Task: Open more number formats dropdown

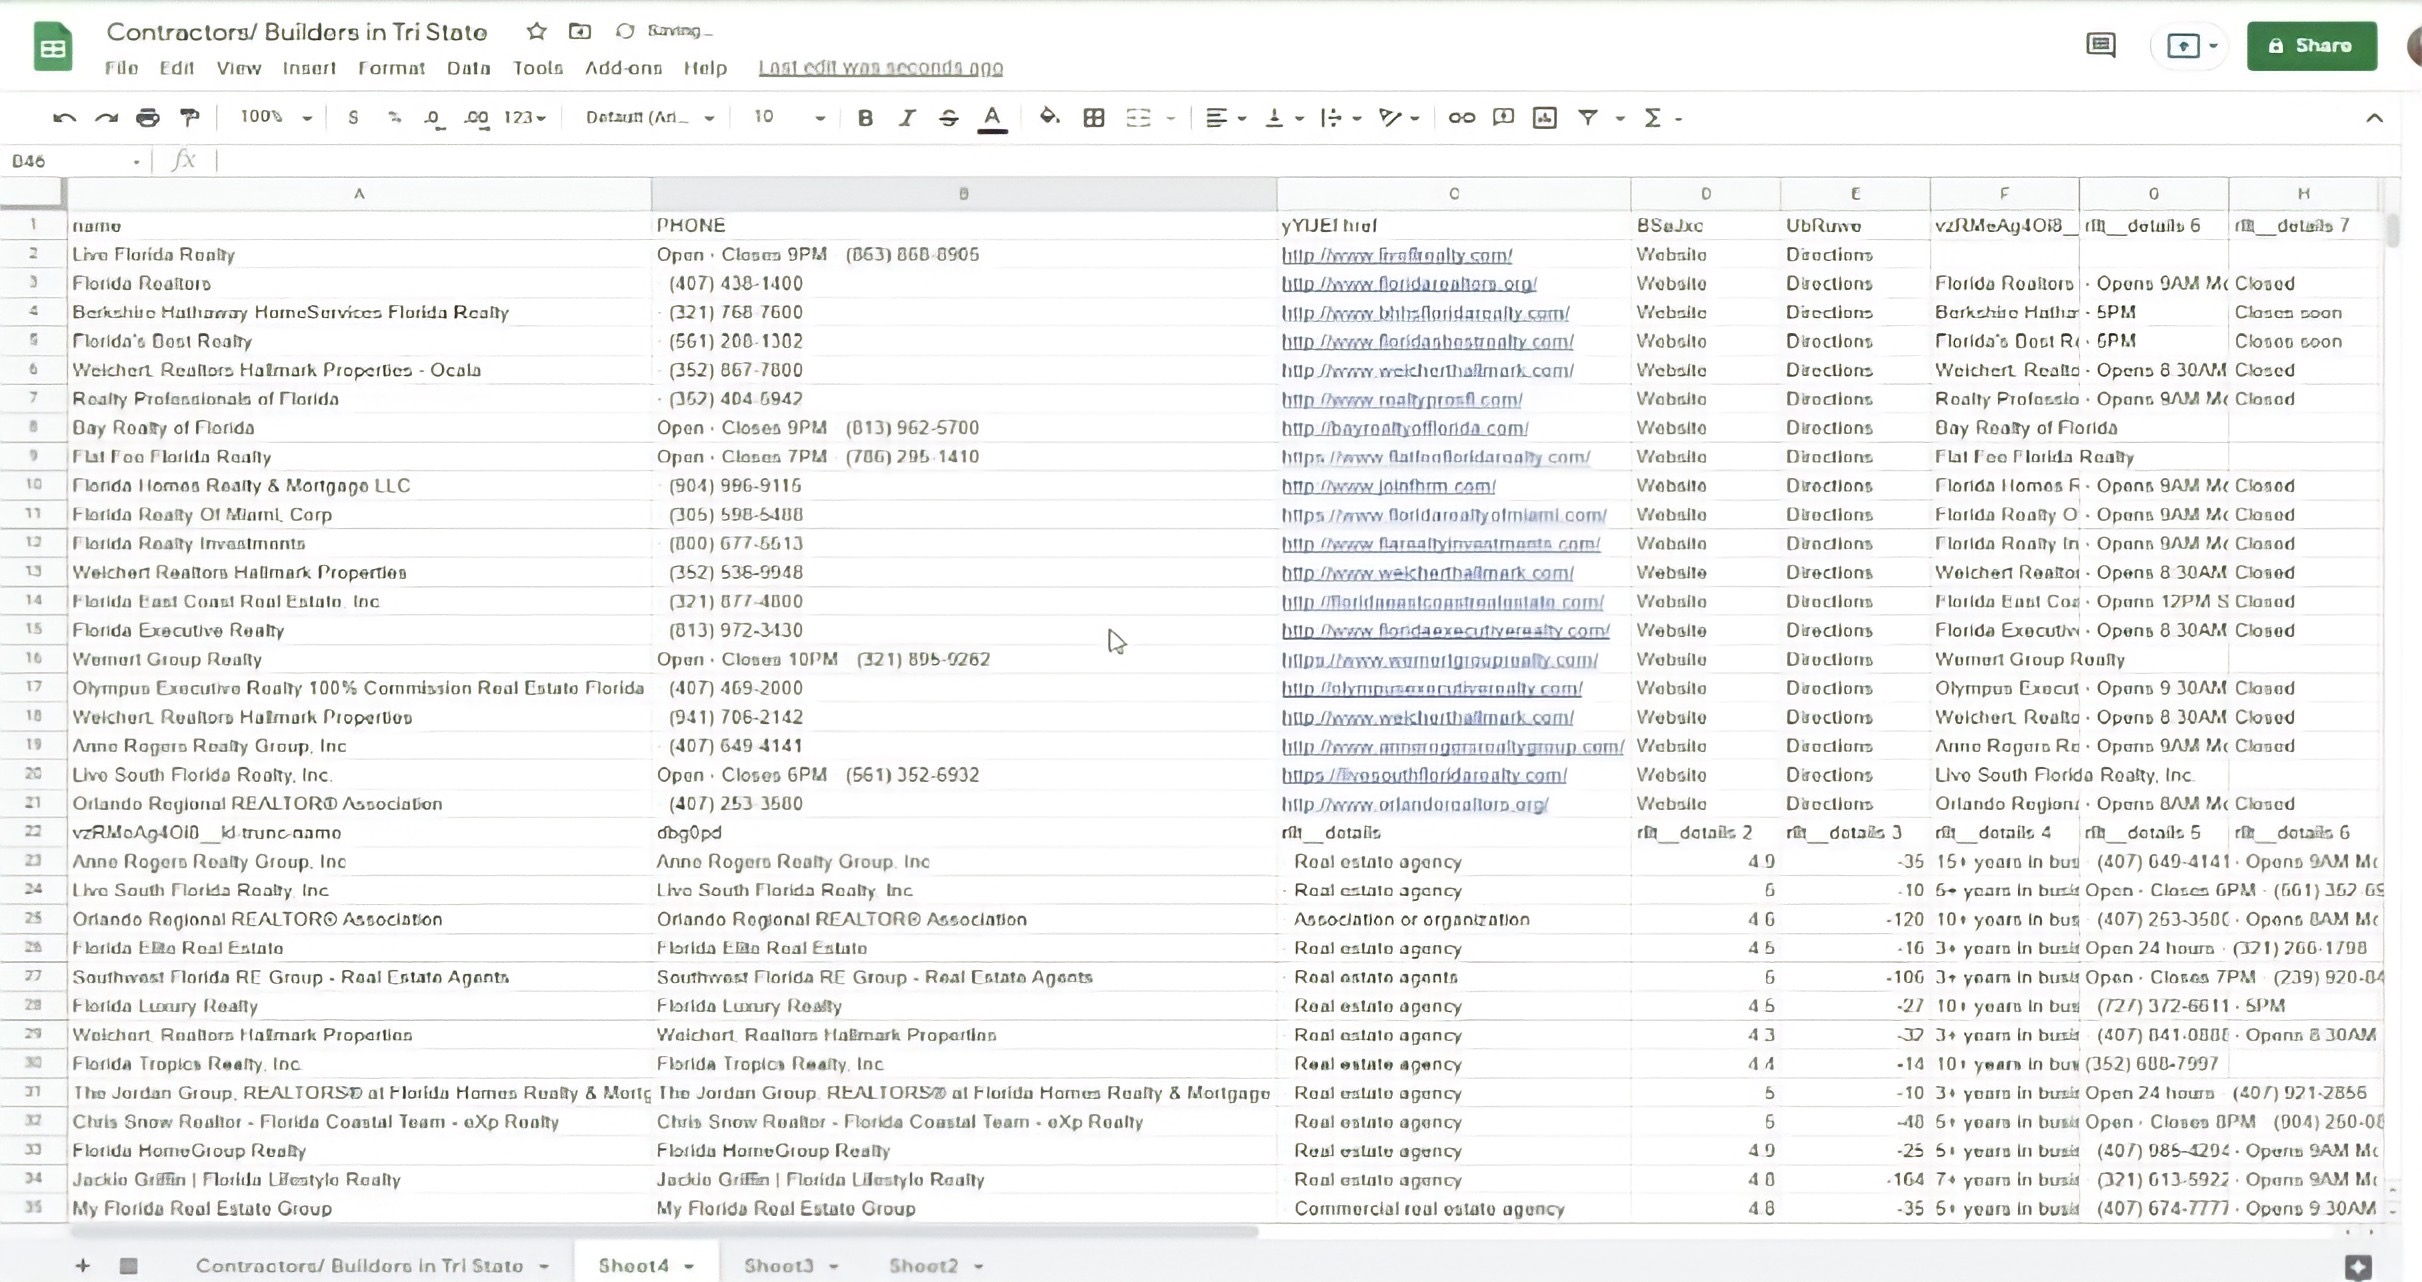Action: (x=525, y=118)
